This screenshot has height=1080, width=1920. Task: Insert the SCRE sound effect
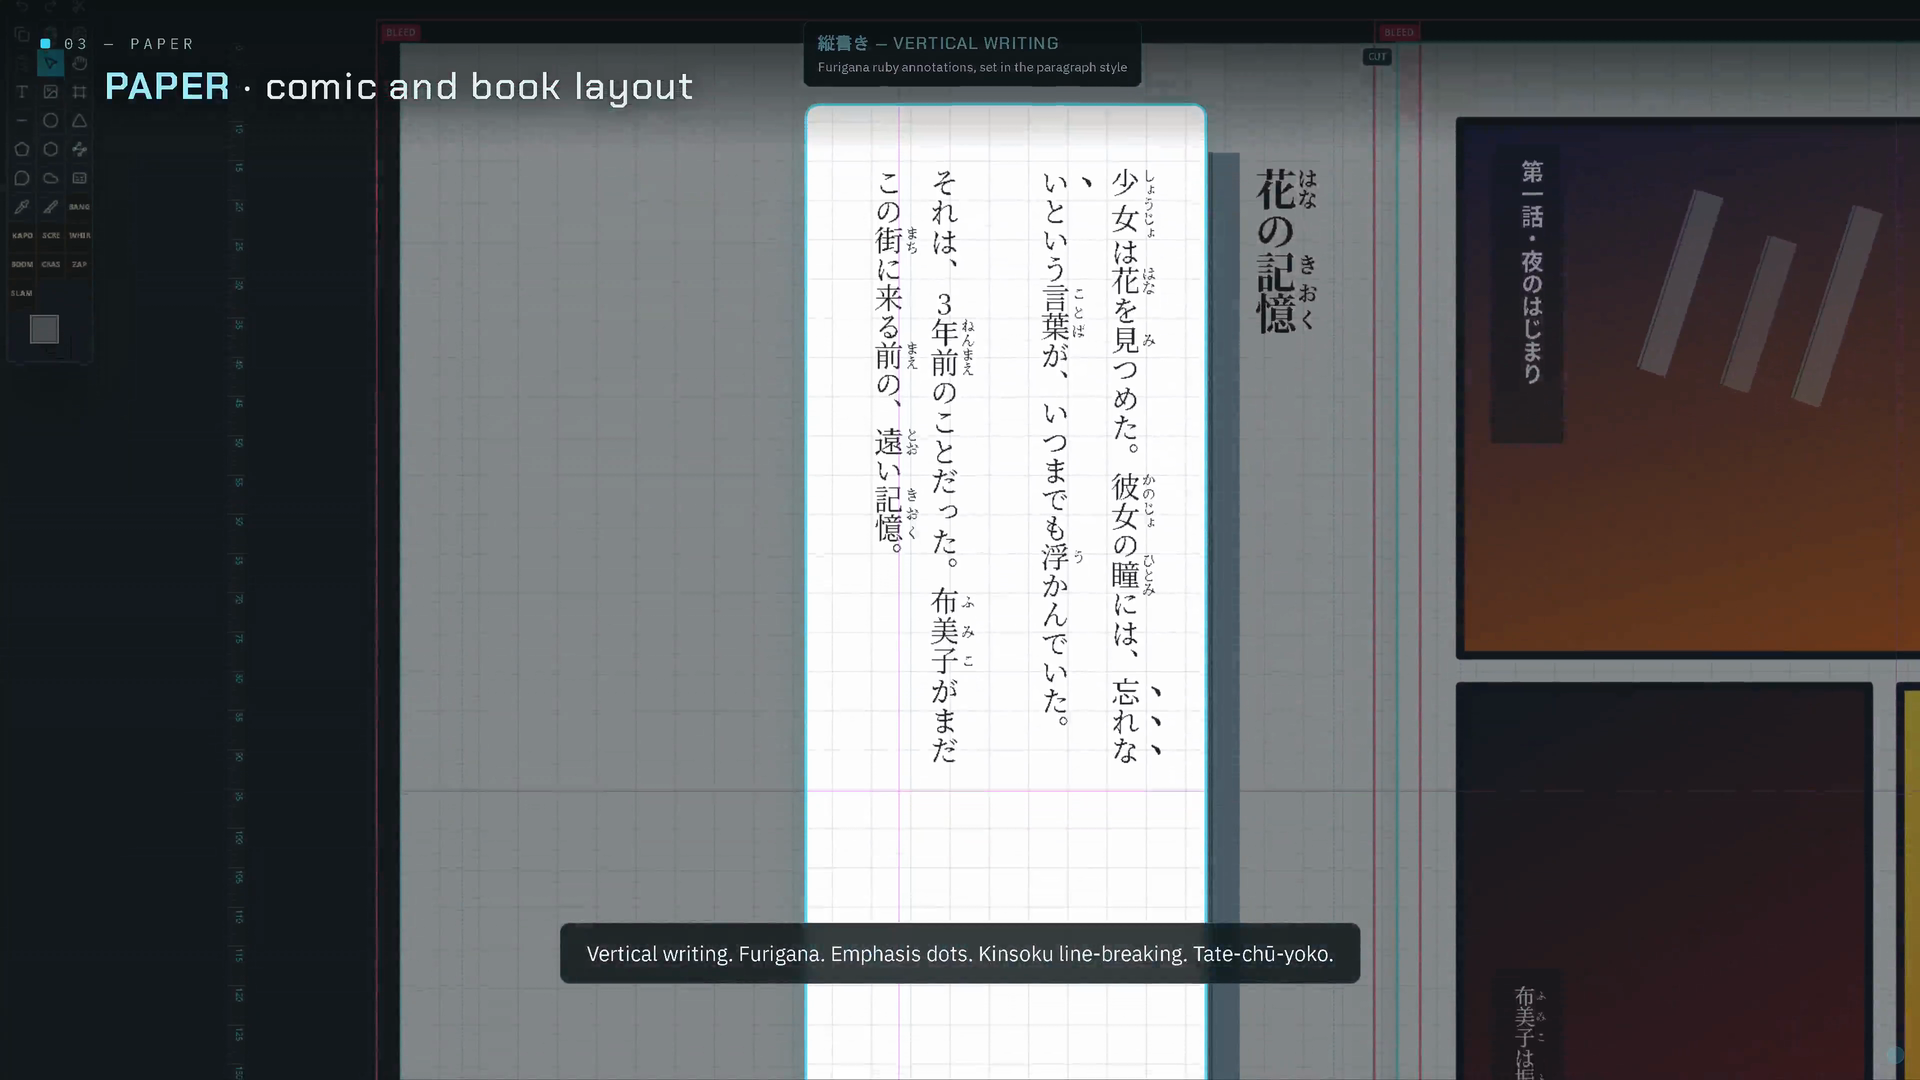click(51, 236)
